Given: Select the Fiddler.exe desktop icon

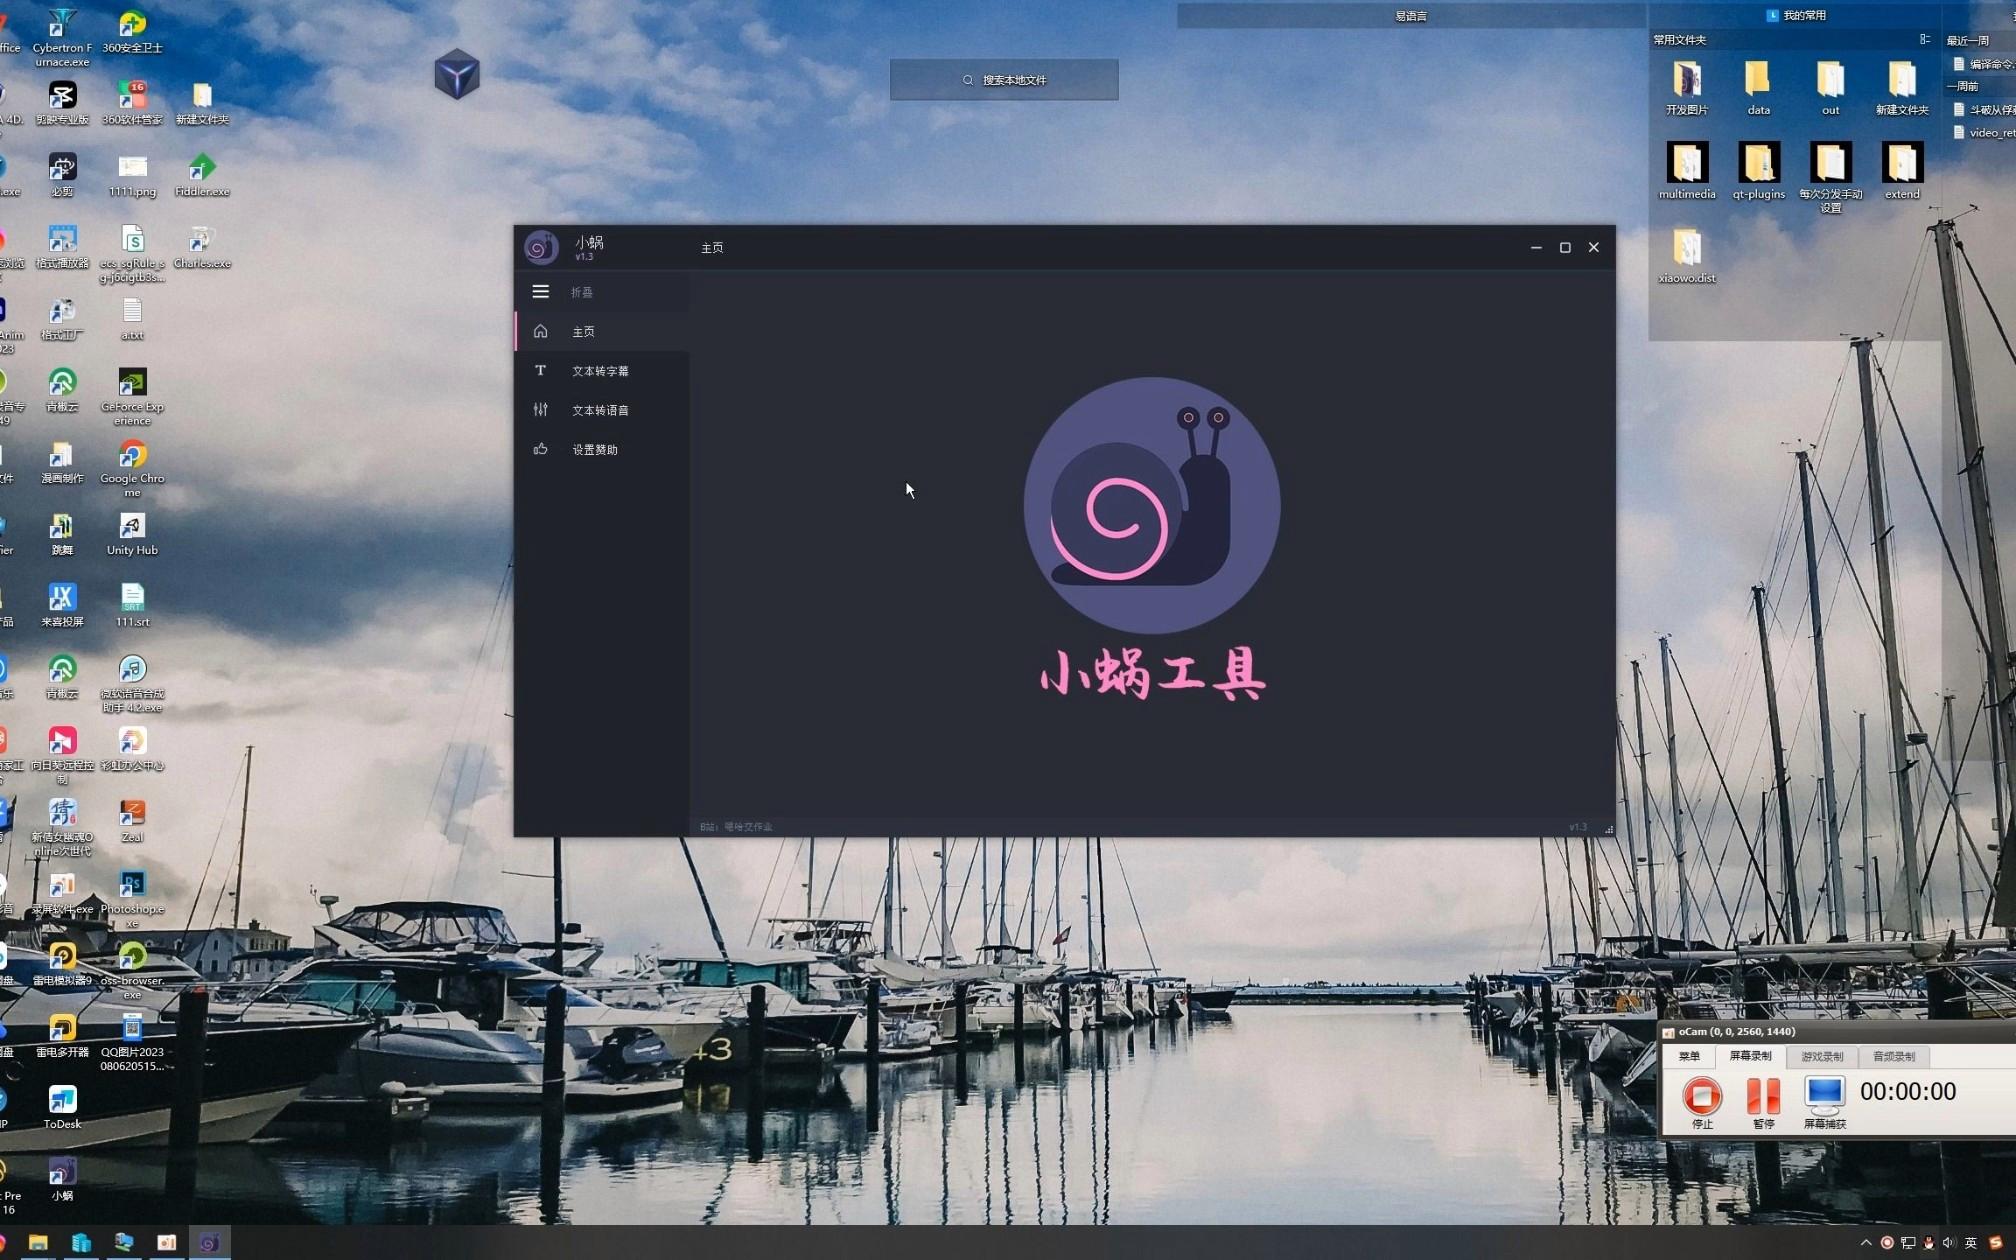Looking at the screenshot, I should point(202,175).
